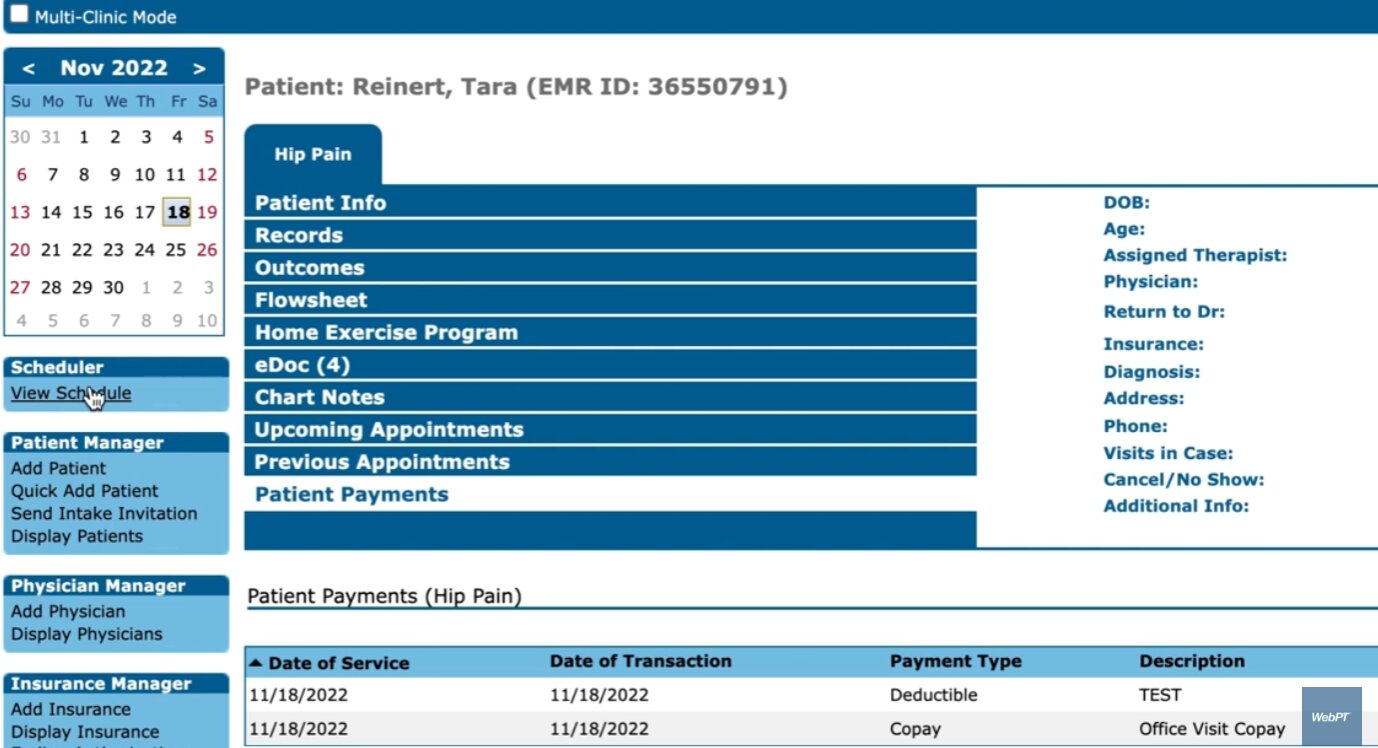Expand the Records section
1378x748 pixels.
click(298, 236)
